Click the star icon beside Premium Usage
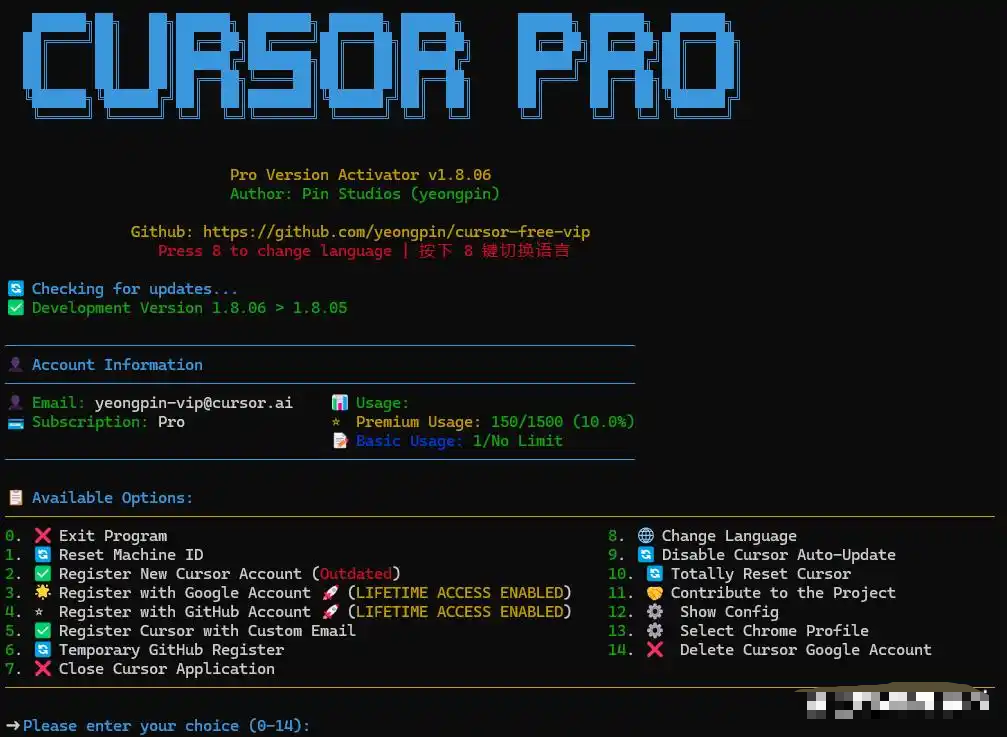This screenshot has width=1007, height=737. (x=336, y=422)
